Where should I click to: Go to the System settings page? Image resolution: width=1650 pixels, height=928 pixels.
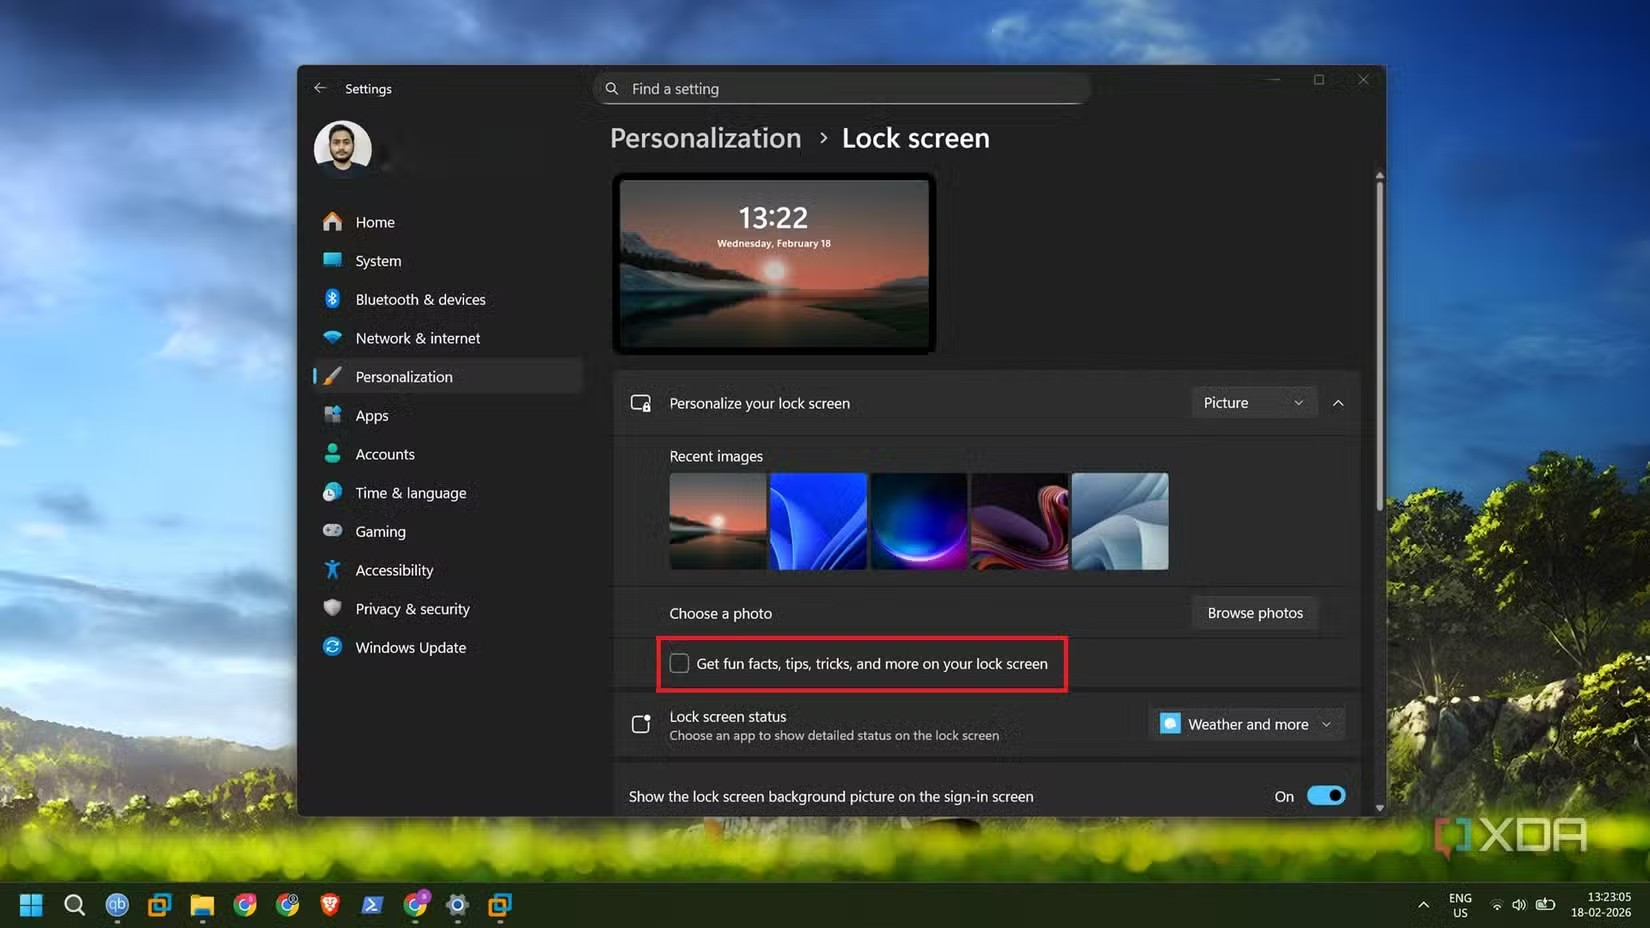(378, 261)
